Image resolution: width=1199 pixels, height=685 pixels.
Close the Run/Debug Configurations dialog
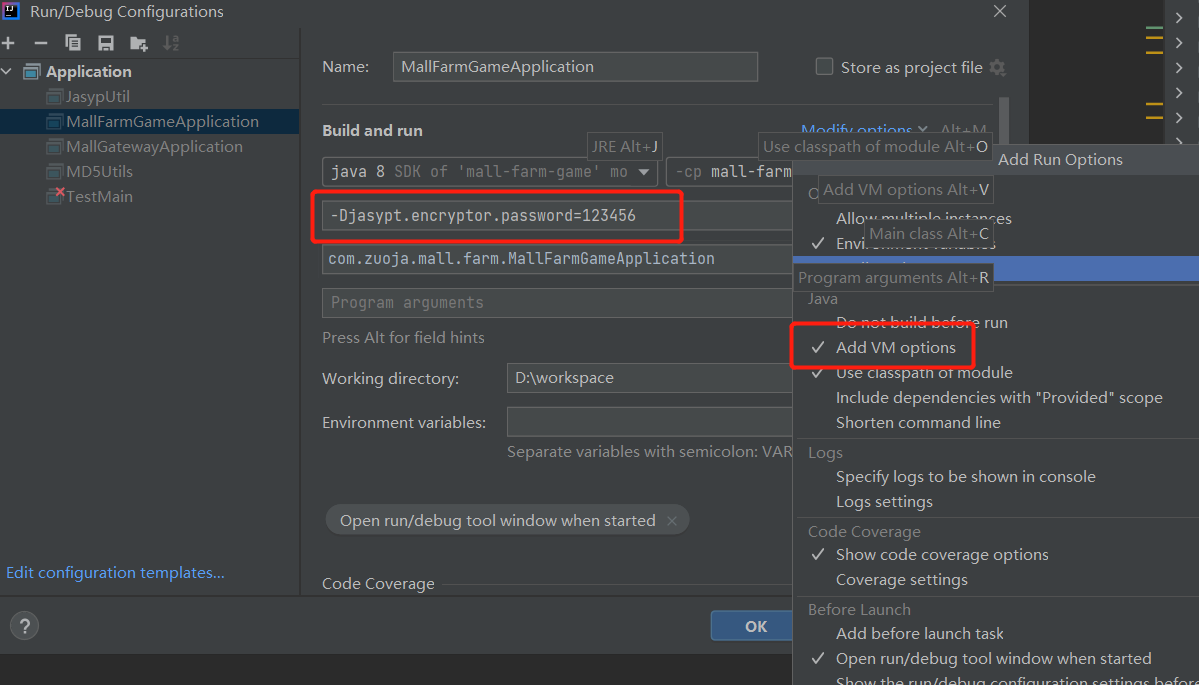[999, 11]
